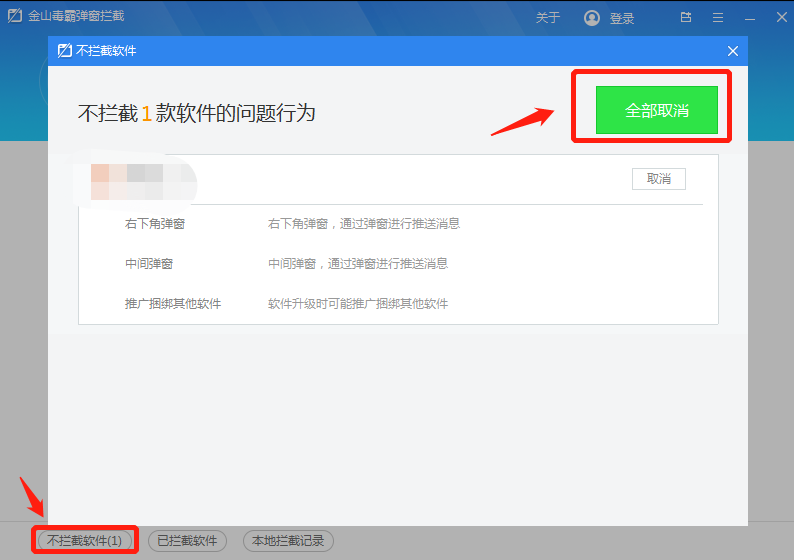Click the 不拦截1款软件的问题行为 heading
Viewport: 794px width, 560px height.
coord(197,113)
